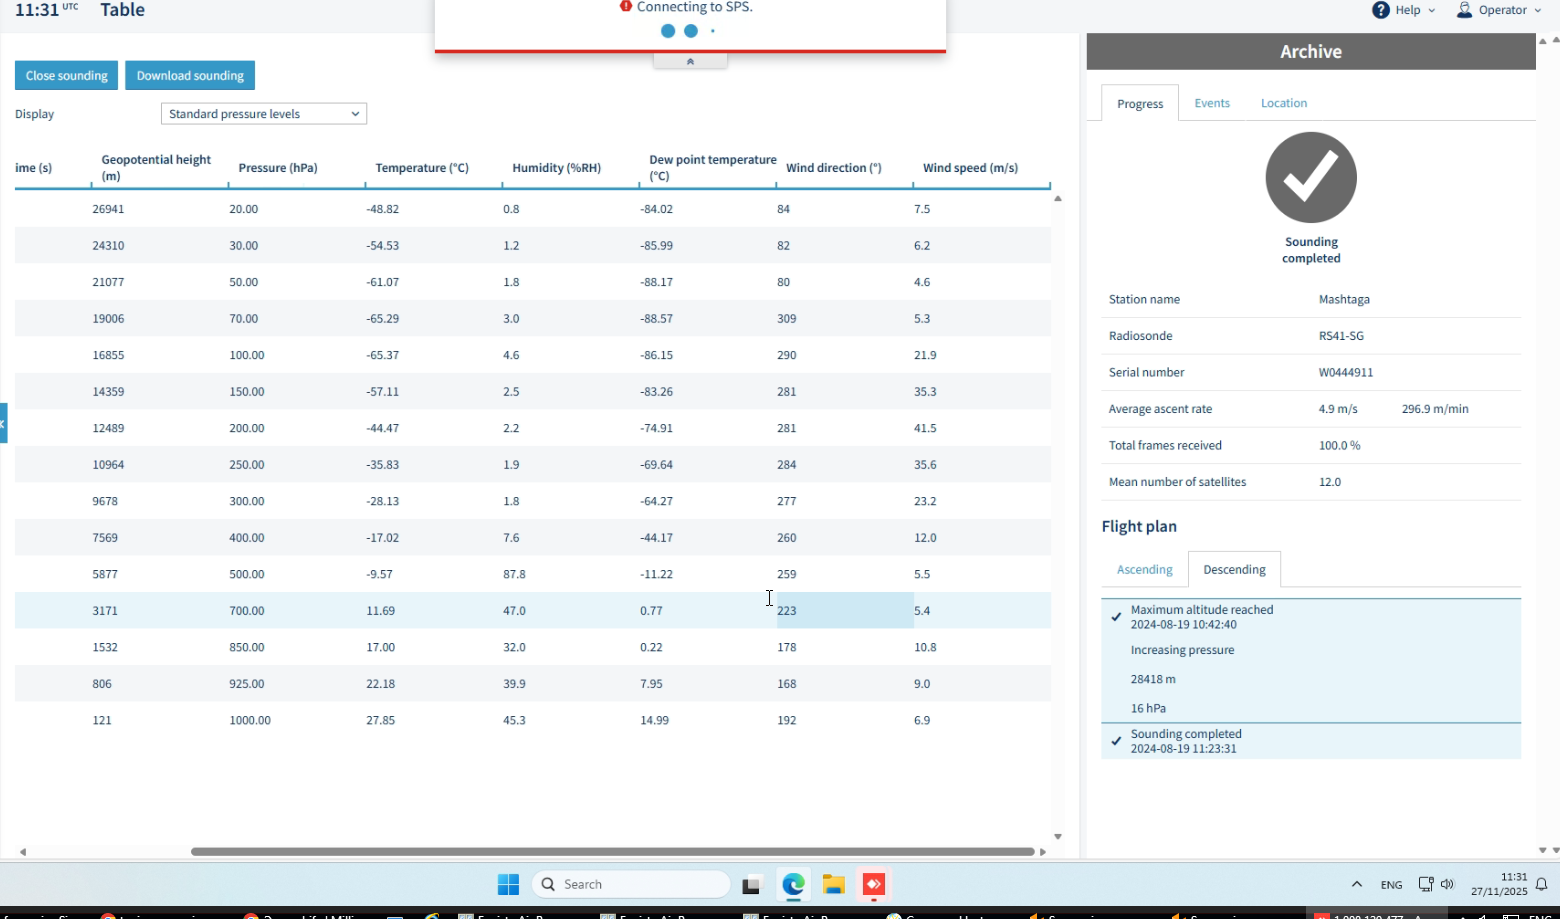
Task: Click the Download sounding button
Action: tap(190, 75)
